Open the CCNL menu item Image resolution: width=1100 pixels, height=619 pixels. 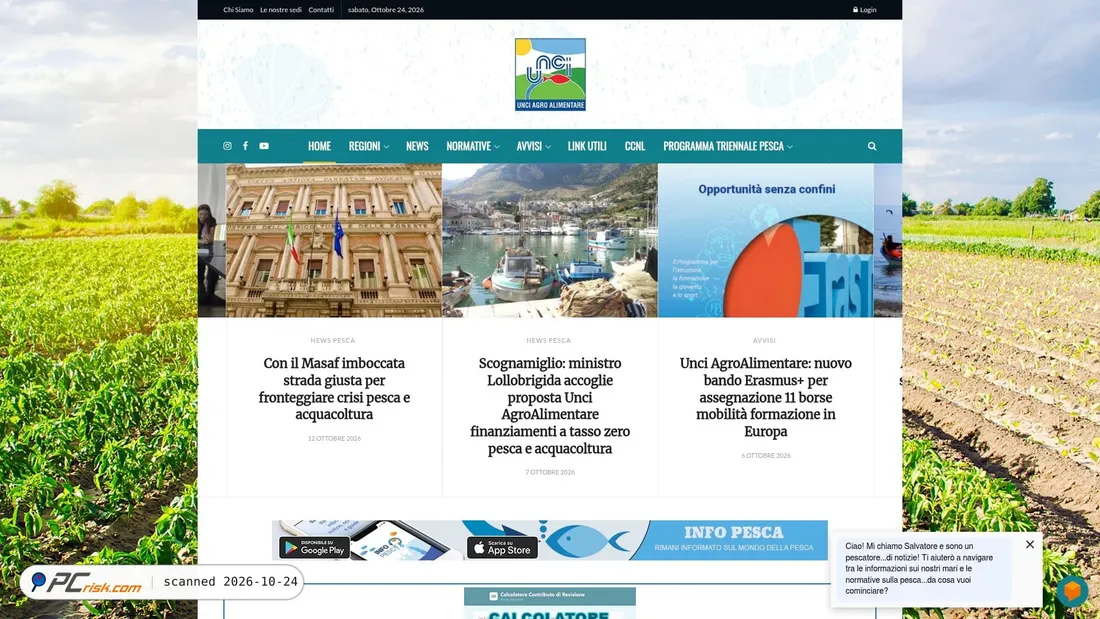coord(635,146)
